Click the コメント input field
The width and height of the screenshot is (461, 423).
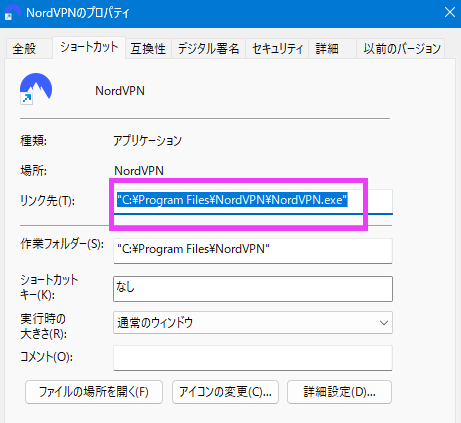pyautogui.click(x=253, y=358)
